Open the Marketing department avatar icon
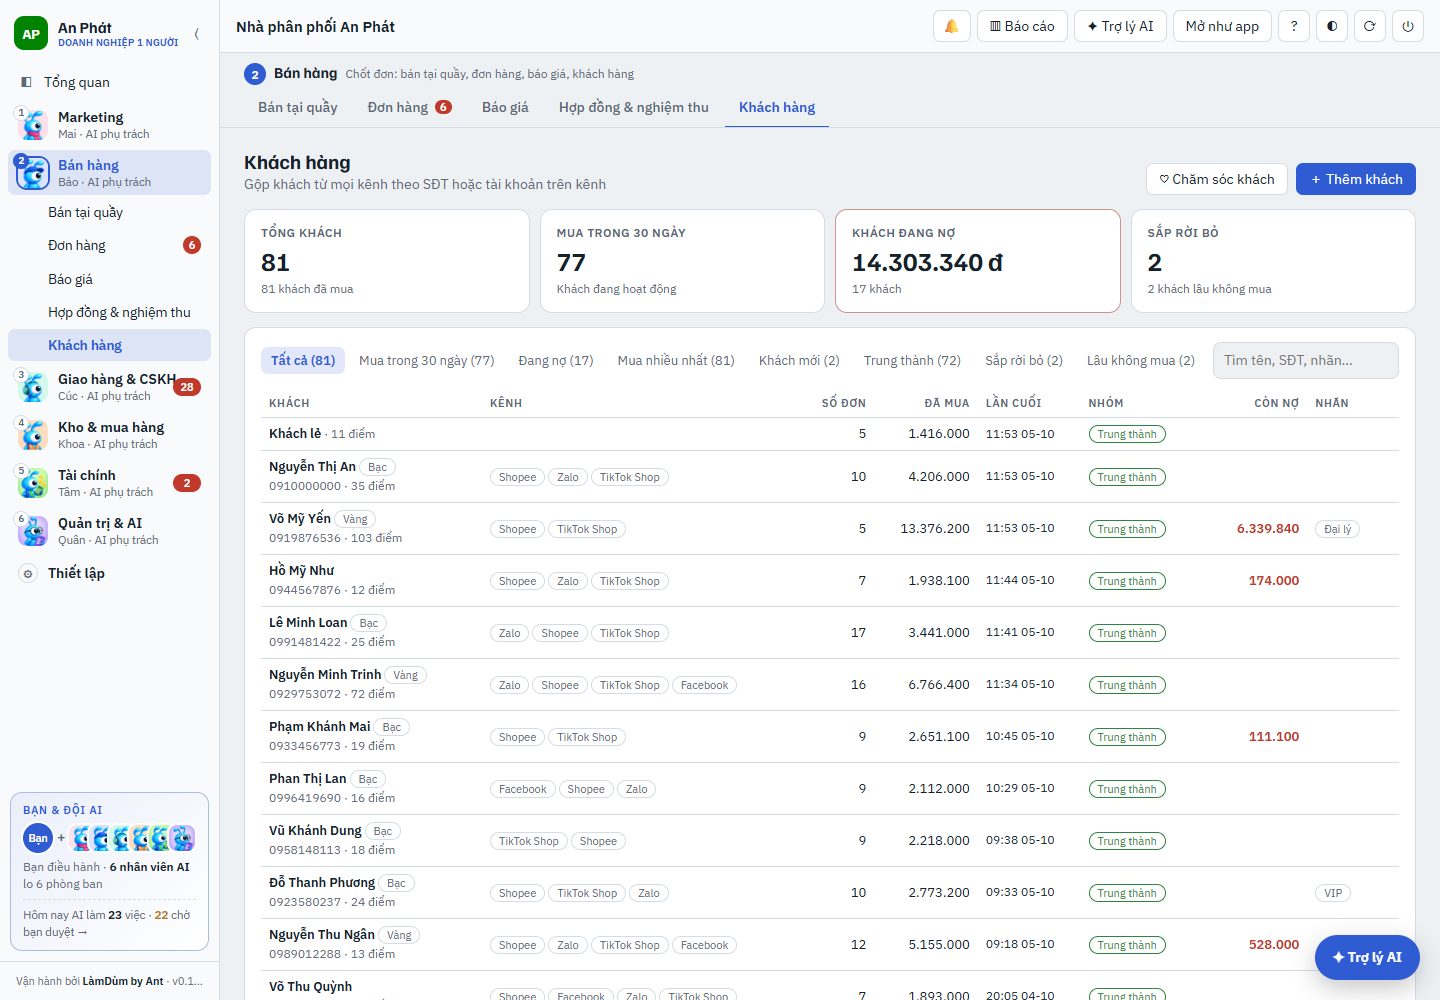This screenshot has width=1440, height=1000. pos(32,124)
